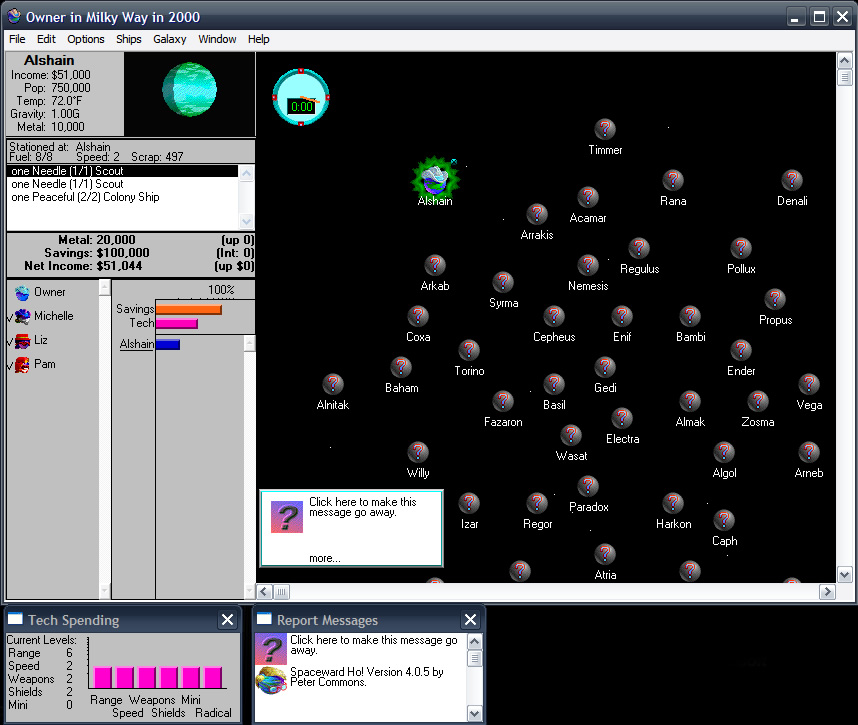Viewport: 858px width, 725px height.
Task: Select the Paradox planet icon
Action: tap(588, 486)
